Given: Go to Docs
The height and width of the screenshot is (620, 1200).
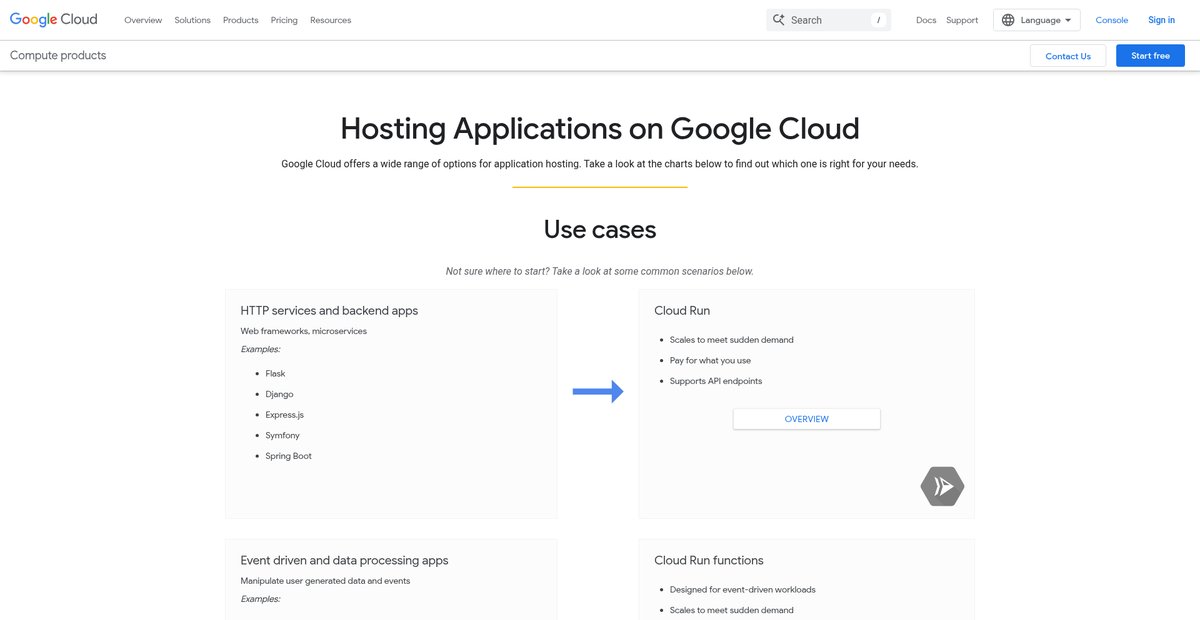Looking at the screenshot, I should [x=926, y=20].
